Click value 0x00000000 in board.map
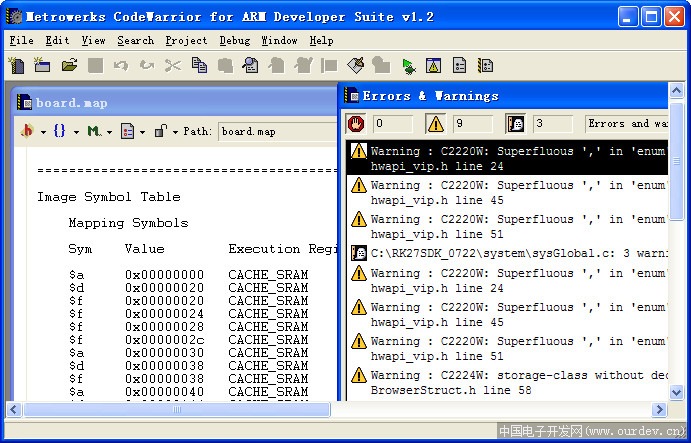 point(164,275)
